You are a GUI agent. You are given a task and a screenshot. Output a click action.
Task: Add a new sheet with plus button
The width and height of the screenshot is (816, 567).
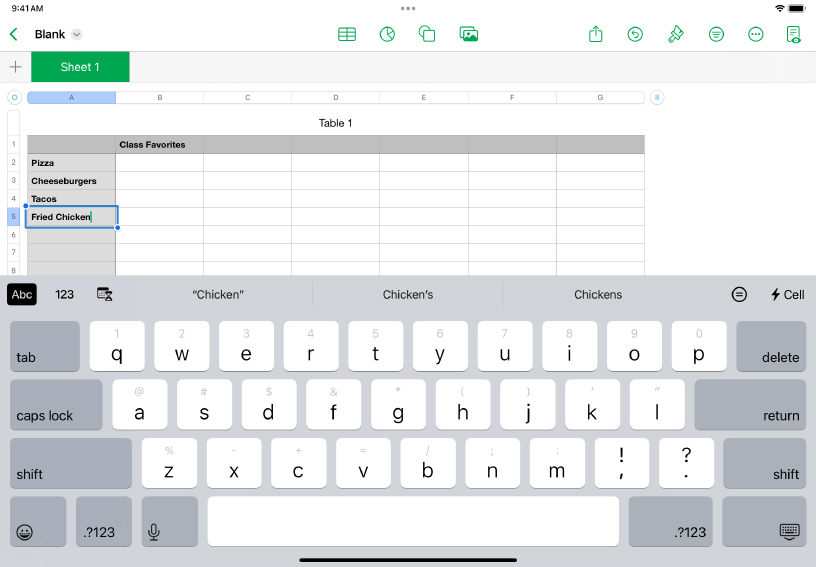point(15,67)
